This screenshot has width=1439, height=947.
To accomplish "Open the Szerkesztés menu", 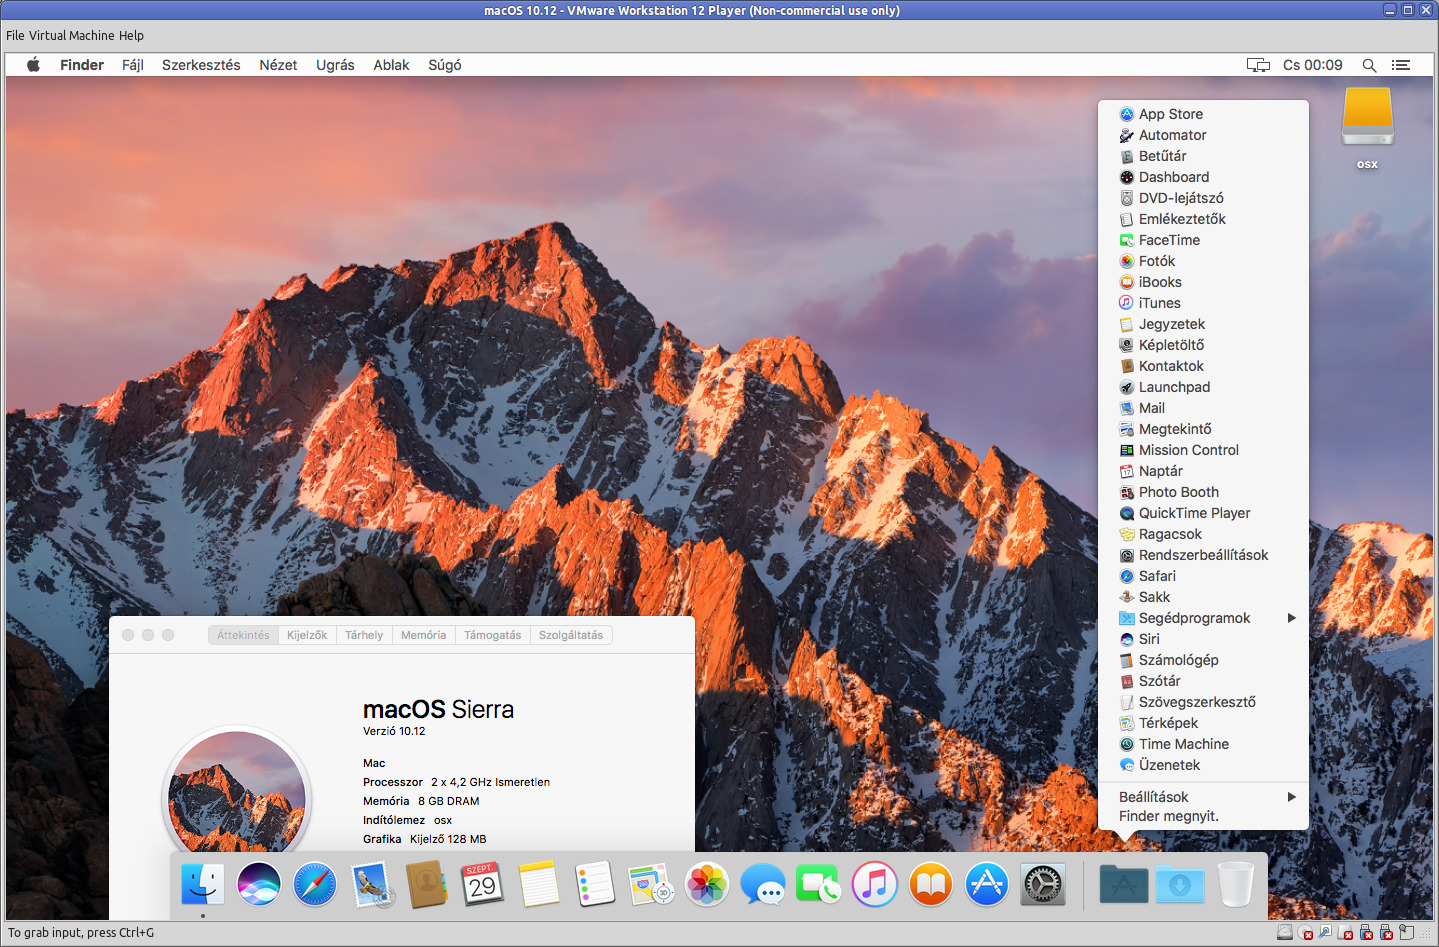I will [x=201, y=65].
